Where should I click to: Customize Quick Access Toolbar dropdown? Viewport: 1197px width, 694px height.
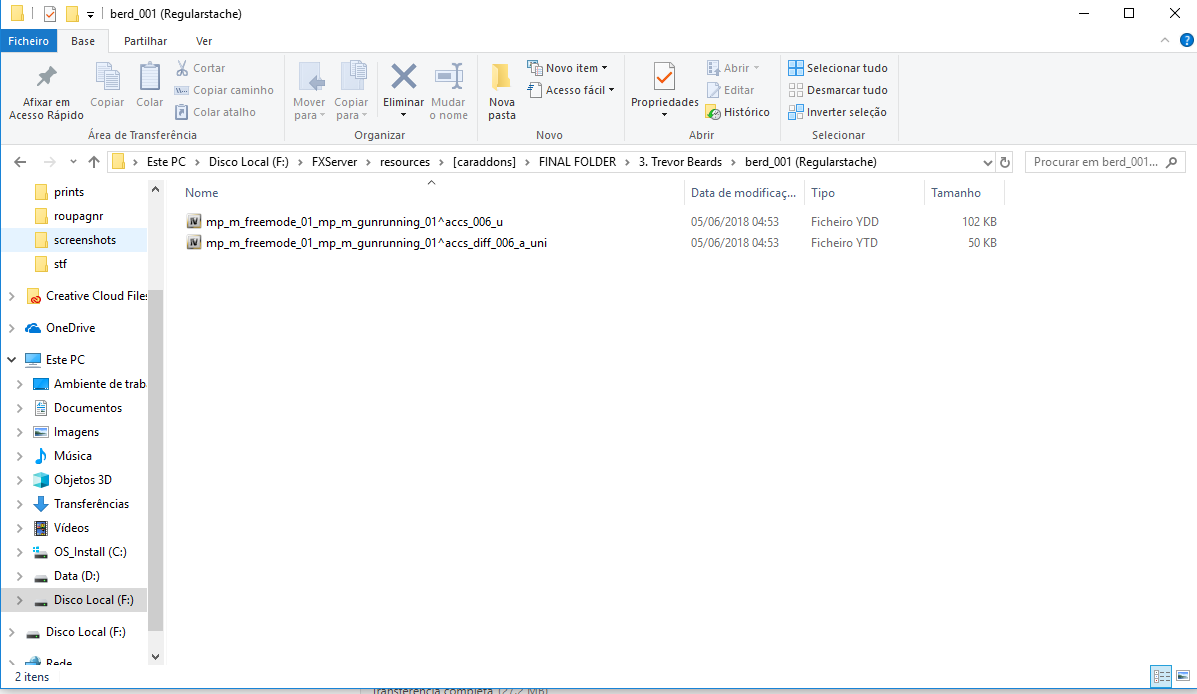click(x=90, y=15)
